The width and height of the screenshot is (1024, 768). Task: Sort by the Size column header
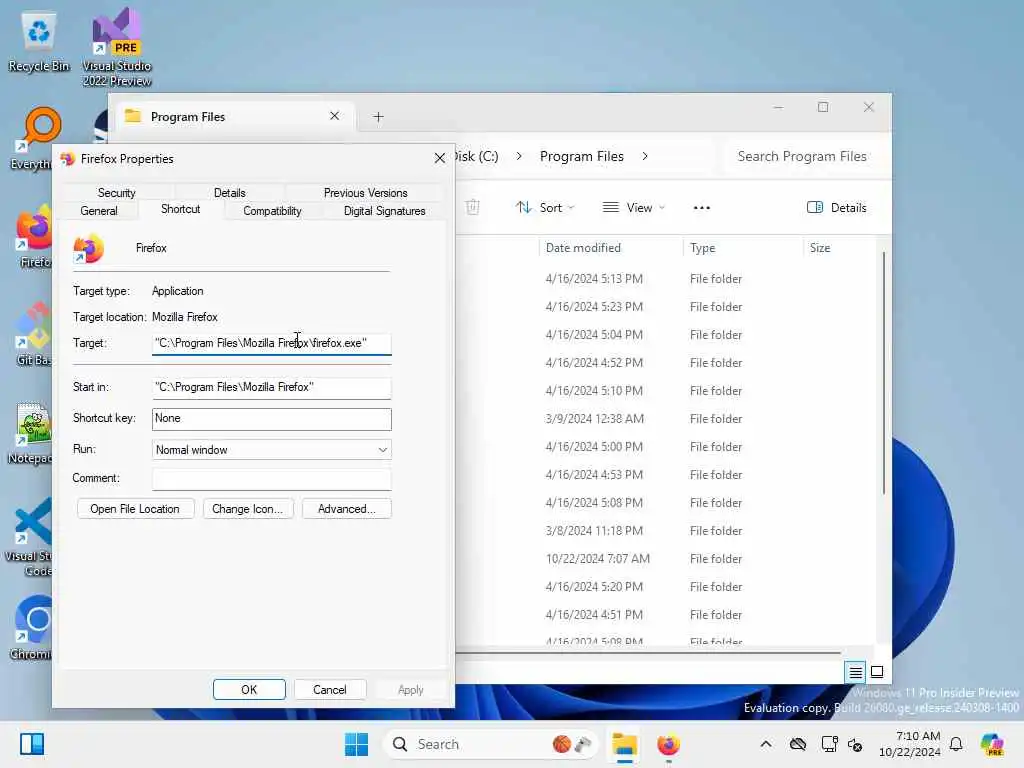point(839,248)
